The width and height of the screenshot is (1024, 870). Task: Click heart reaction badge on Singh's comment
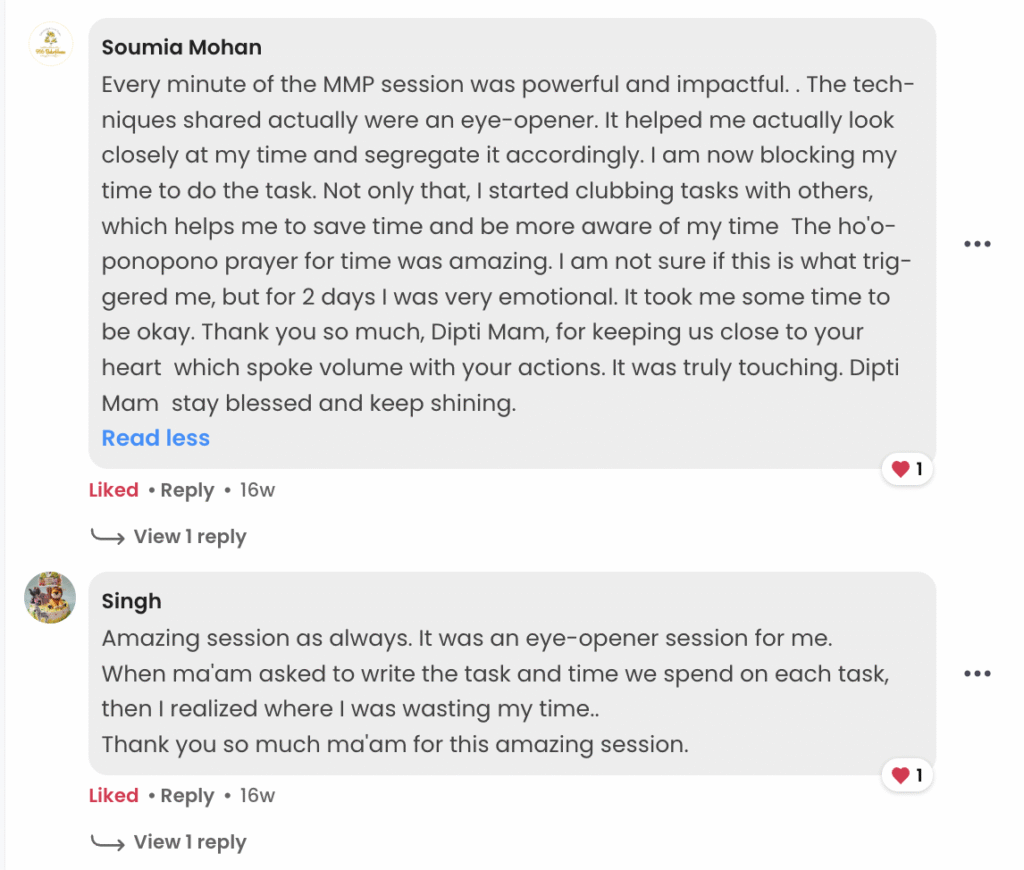[907, 775]
